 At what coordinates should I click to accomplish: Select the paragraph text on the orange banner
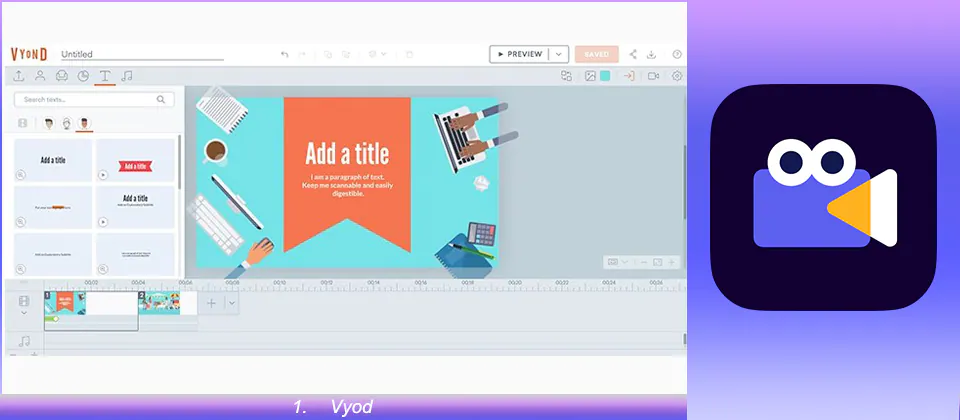pos(347,185)
